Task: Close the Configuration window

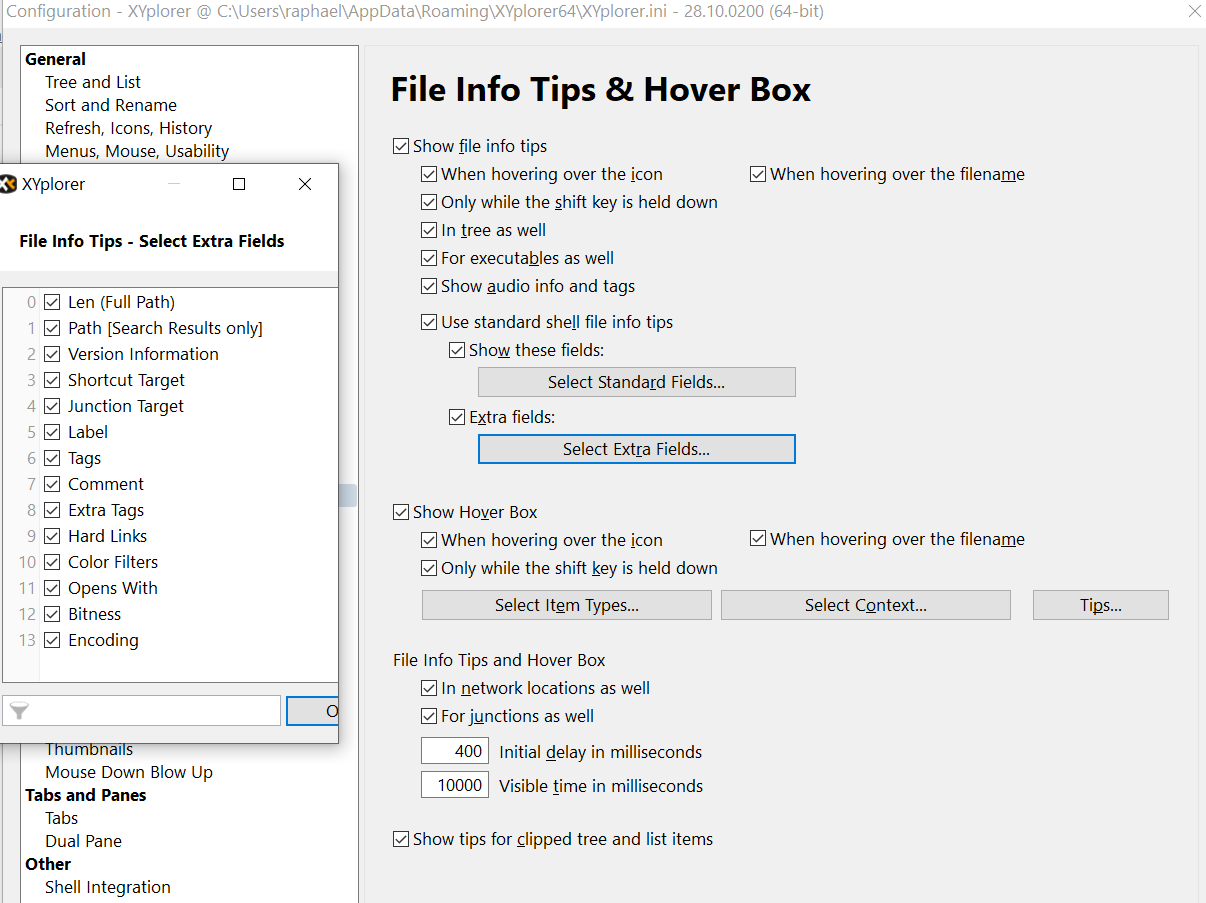Action: point(1194,12)
